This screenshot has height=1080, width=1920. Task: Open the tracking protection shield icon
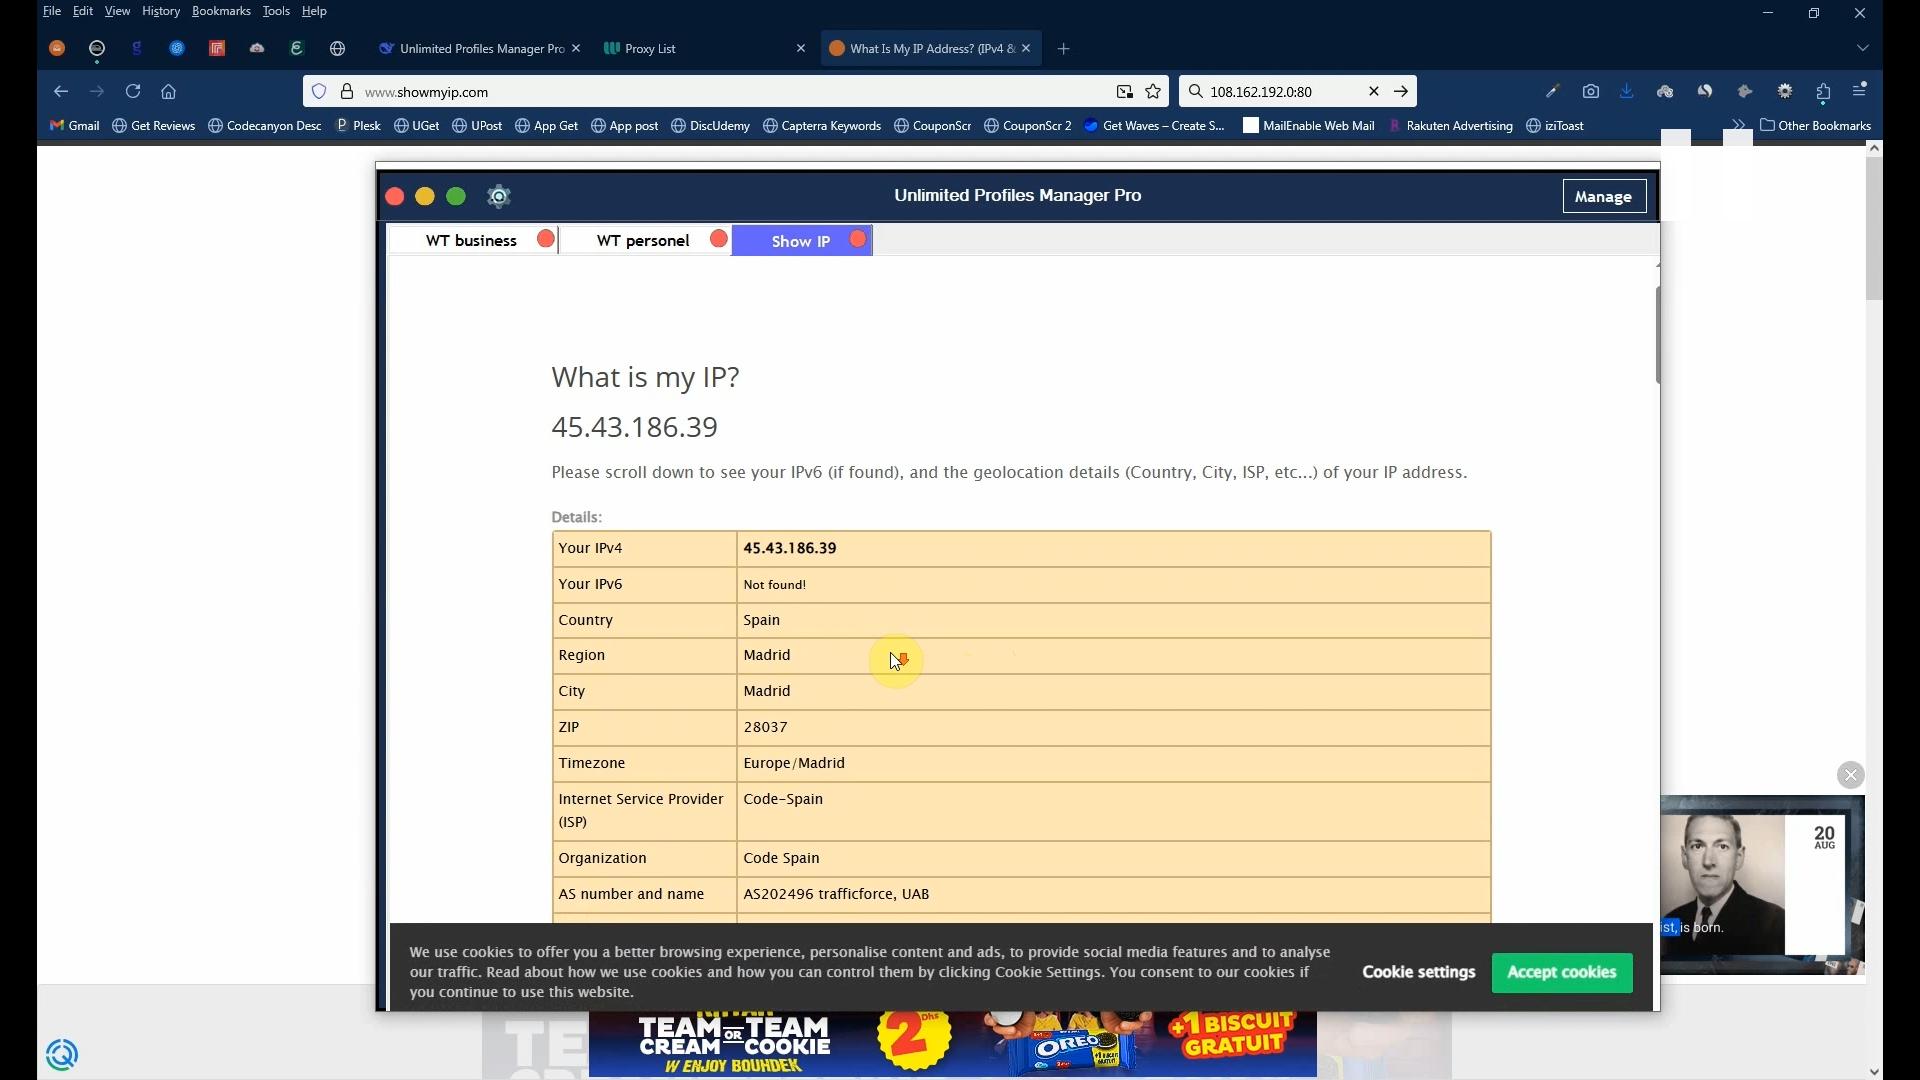point(319,91)
